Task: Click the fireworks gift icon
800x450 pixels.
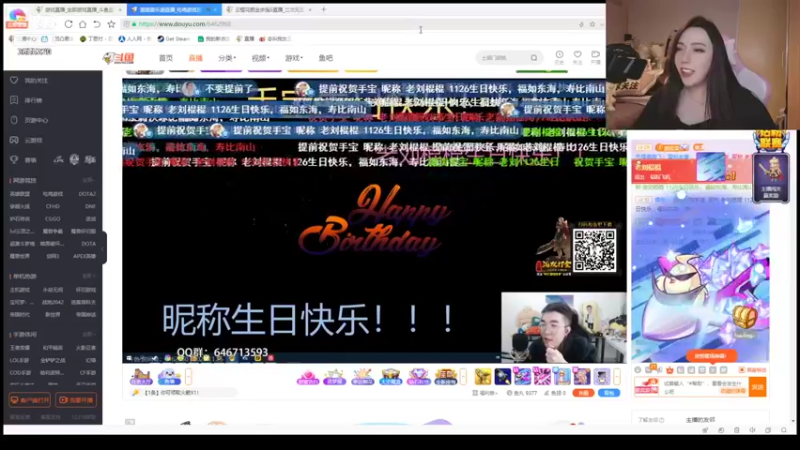Action: point(362,377)
